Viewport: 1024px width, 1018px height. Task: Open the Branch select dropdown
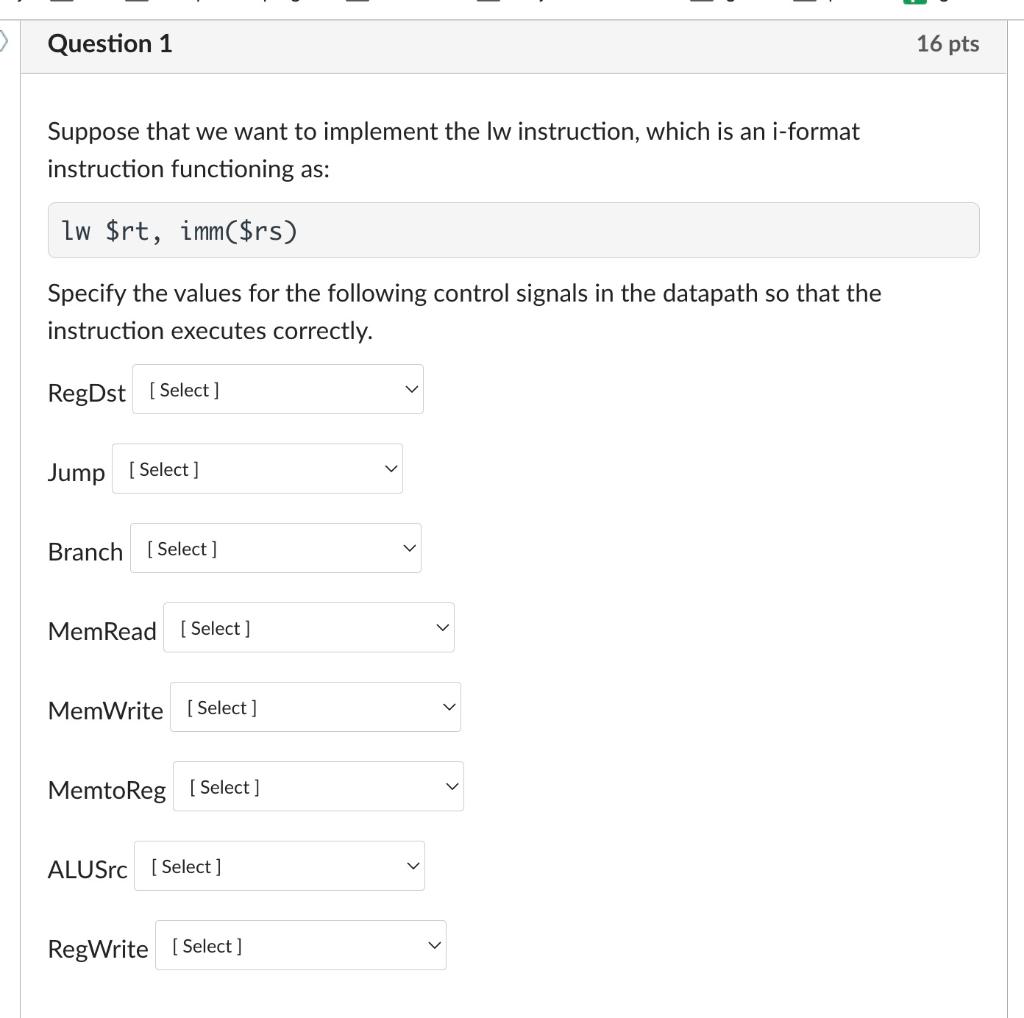[276, 548]
